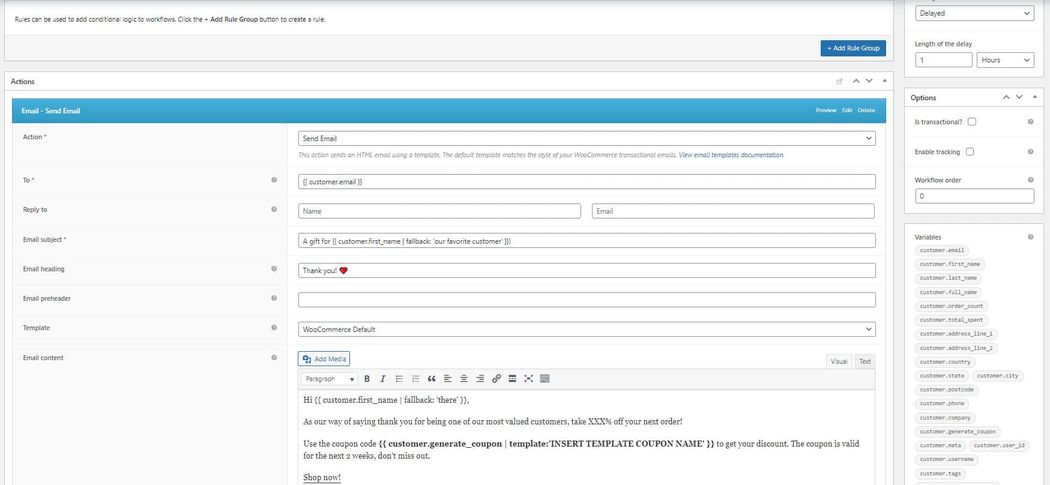Enable the Is transactional checkbox
The height and width of the screenshot is (485, 1050).
[x=972, y=122]
